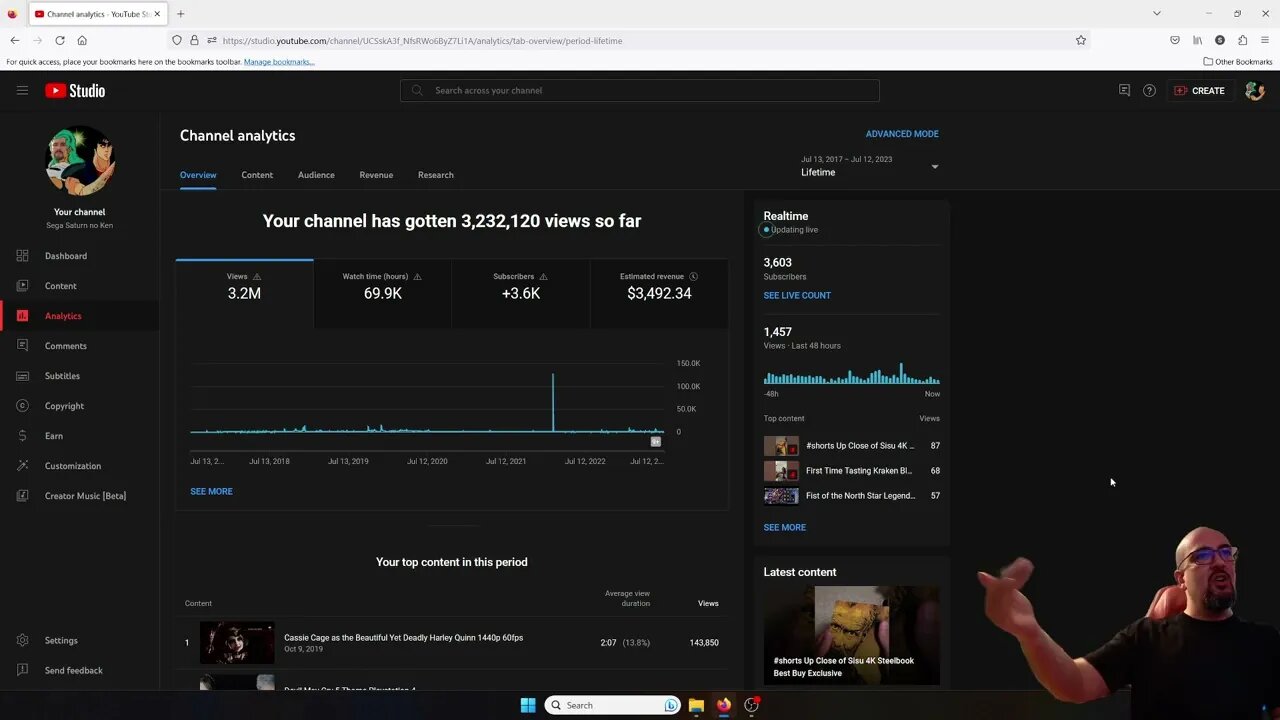The height and width of the screenshot is (720, 1280).
Task: Open the Firefox application menu
Action: [1265, 40]
